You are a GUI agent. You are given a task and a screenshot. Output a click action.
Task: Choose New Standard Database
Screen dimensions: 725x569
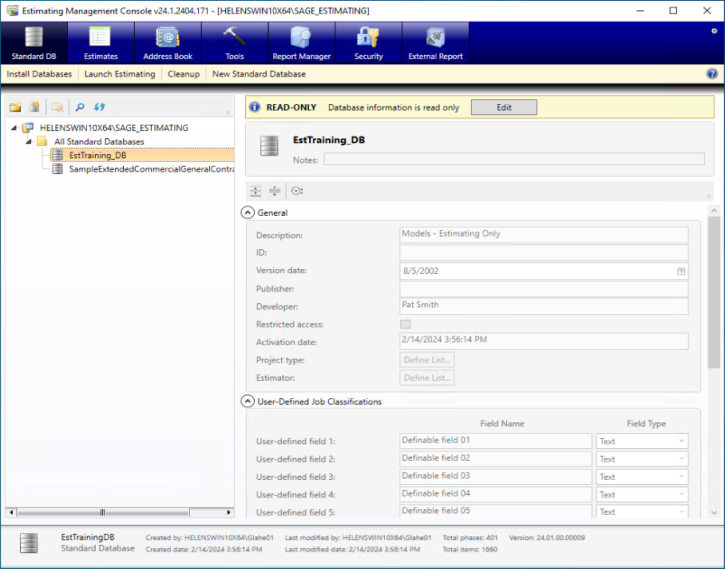point(259,74)
